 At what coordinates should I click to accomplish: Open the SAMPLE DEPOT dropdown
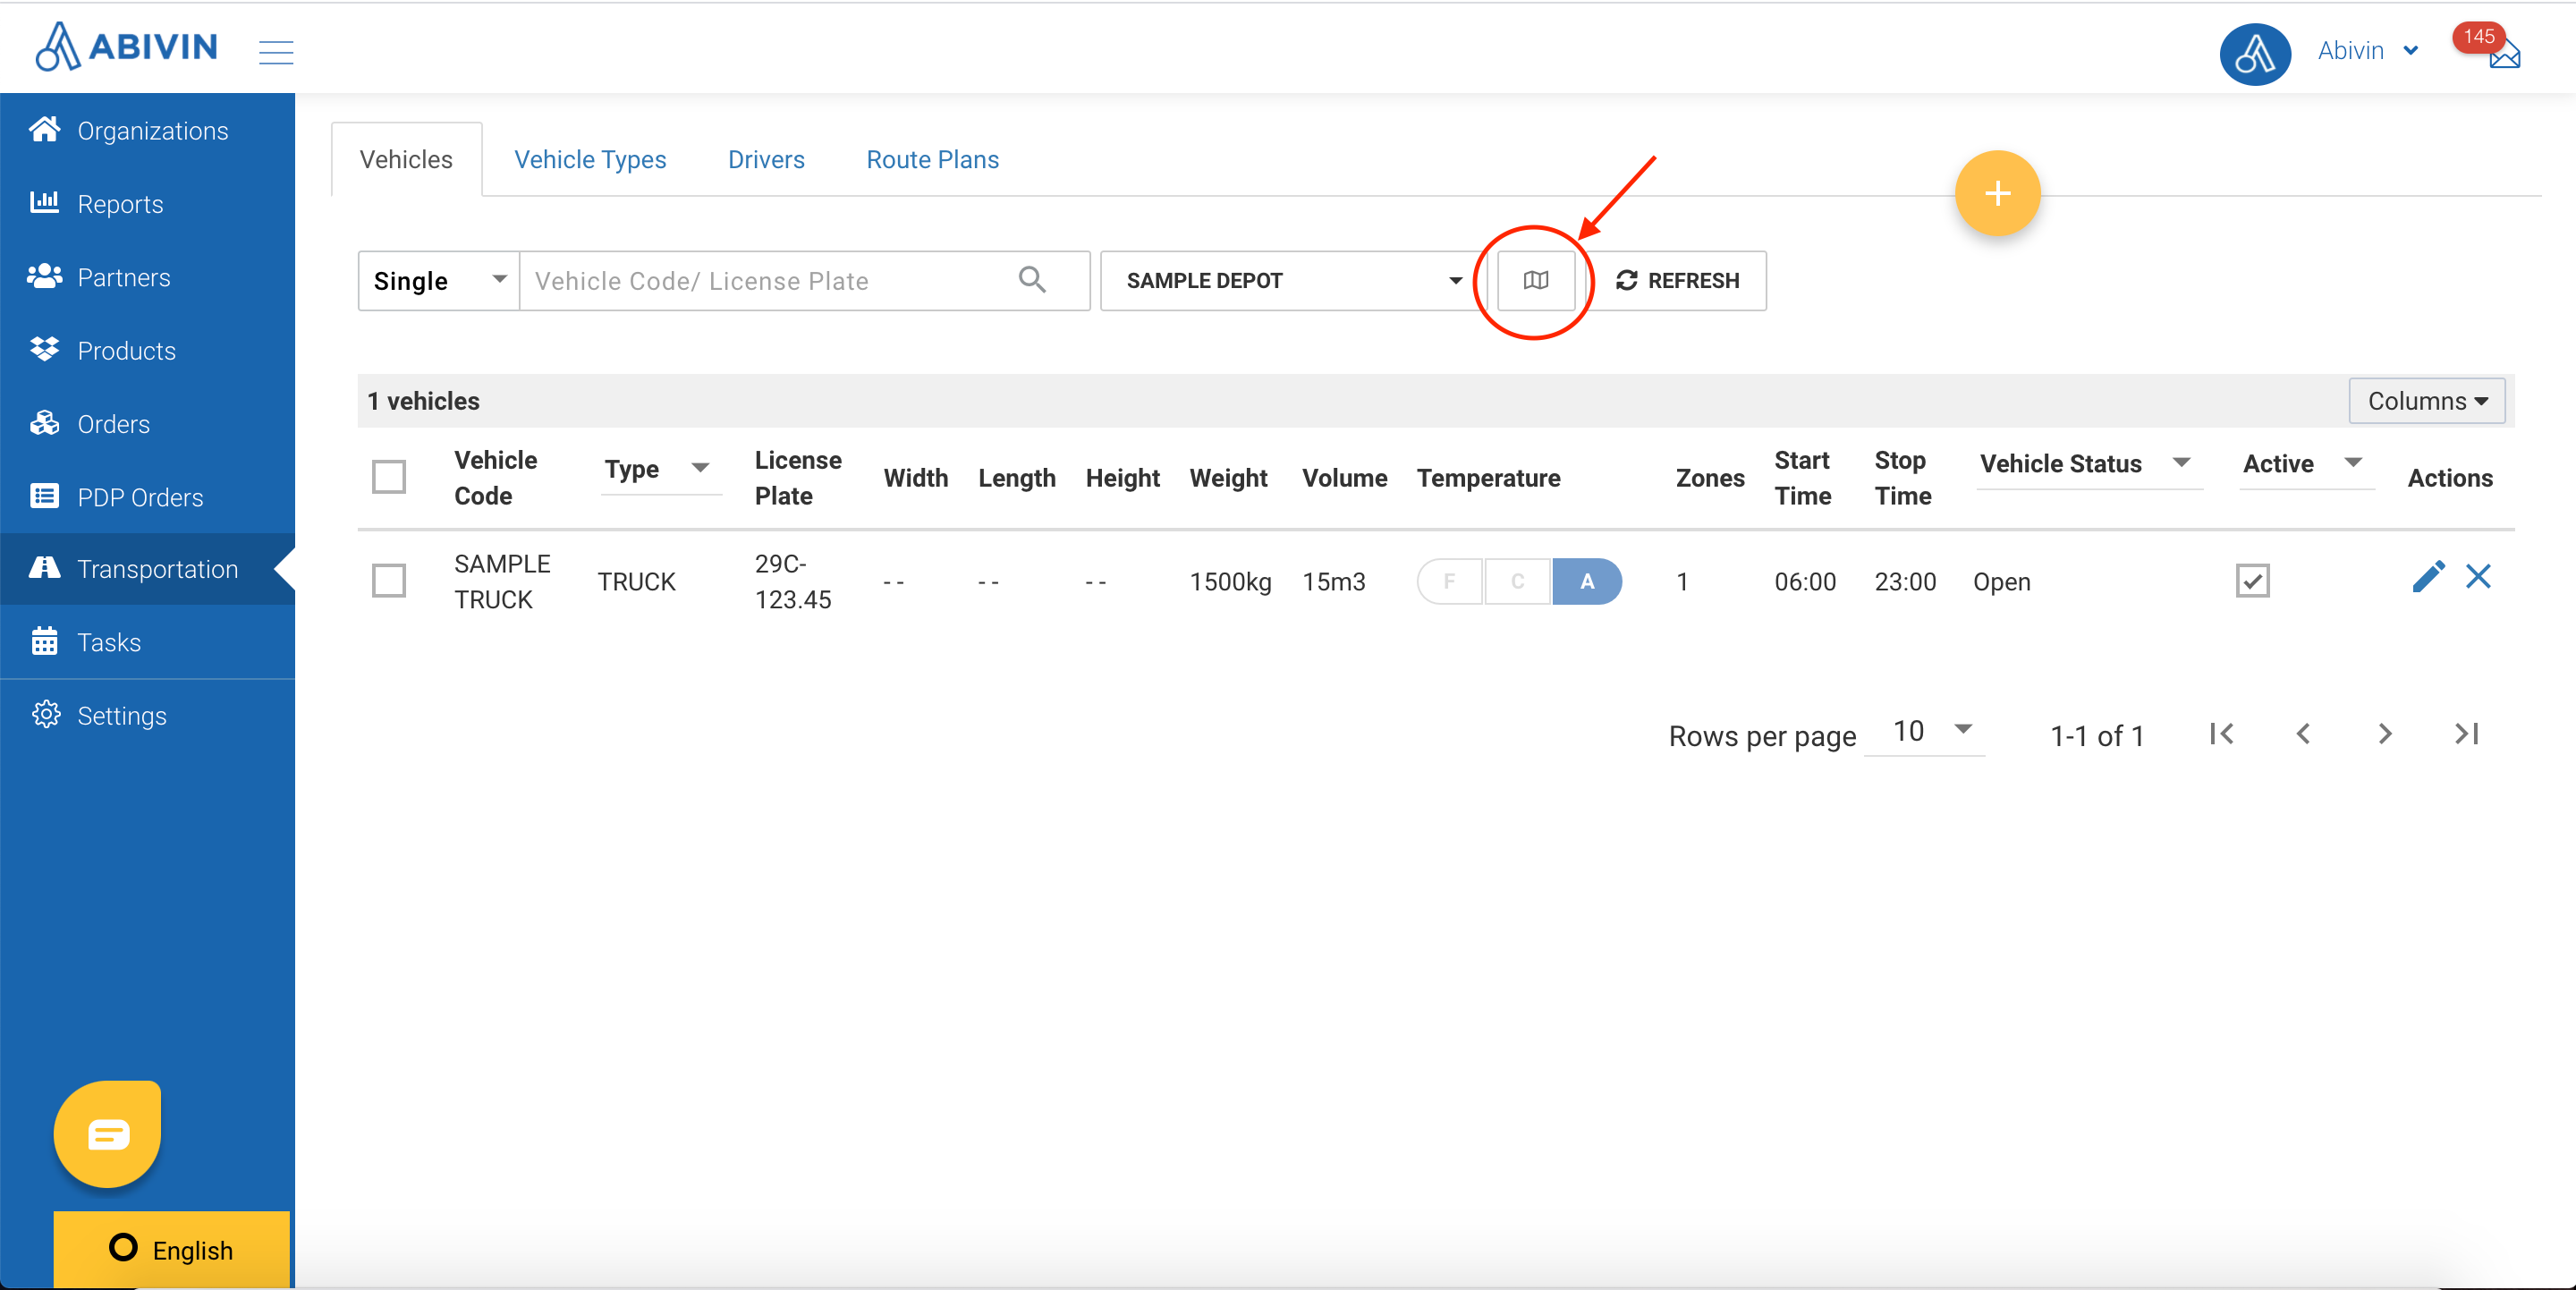[x=1294, y=281]
